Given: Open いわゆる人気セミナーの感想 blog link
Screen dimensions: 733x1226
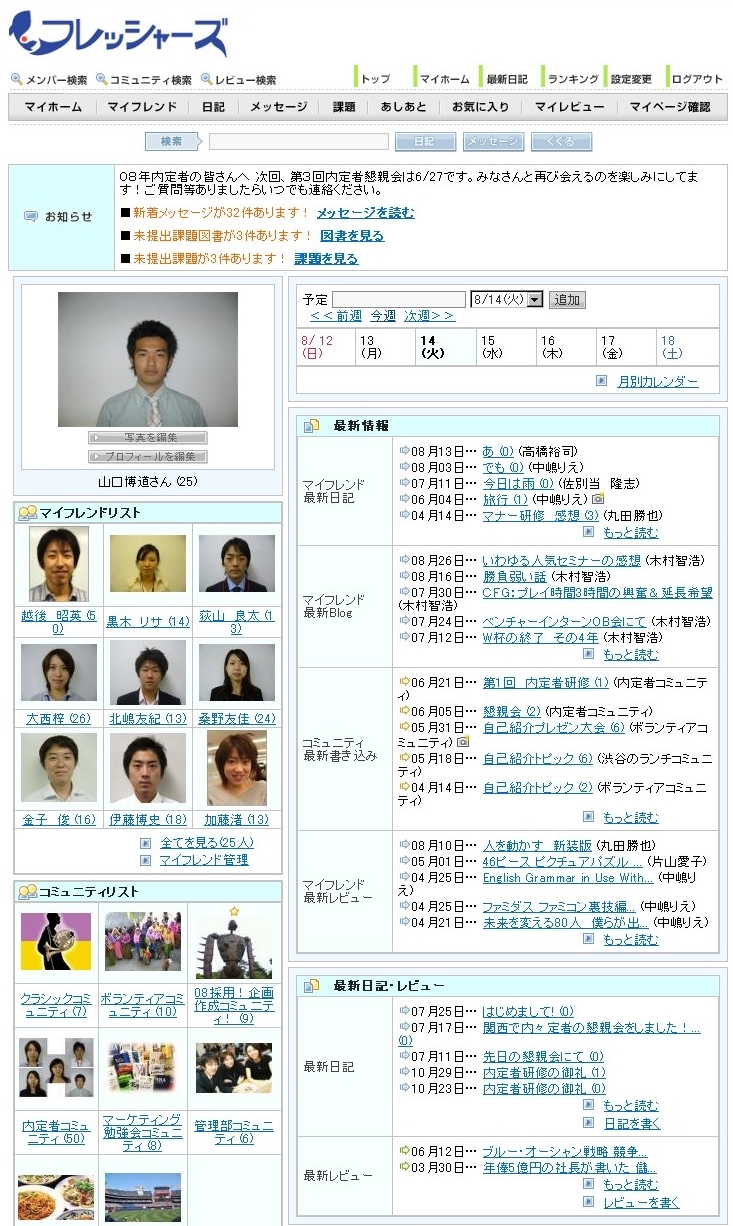Looking at the screenshot, I should 561,561.
